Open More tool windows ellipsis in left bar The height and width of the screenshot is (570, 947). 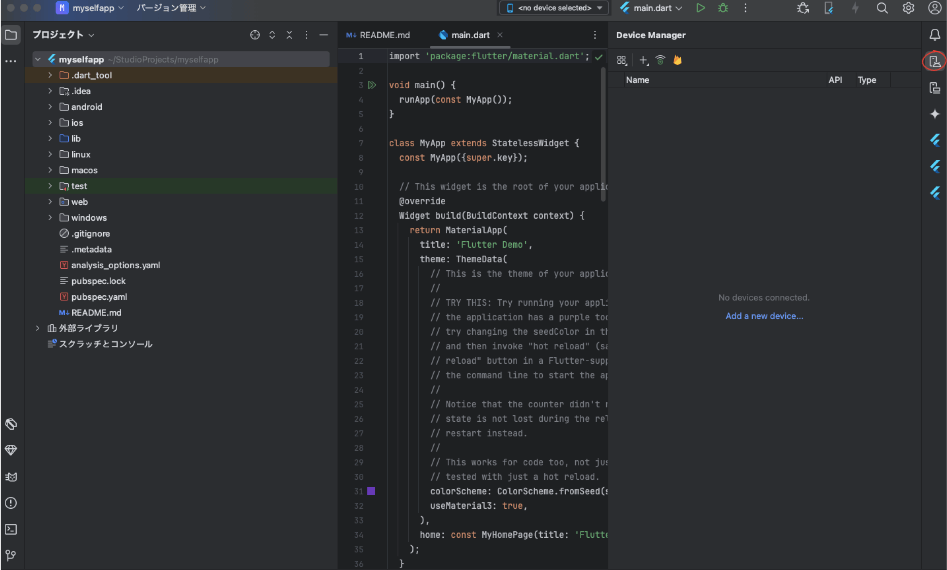point(11,61)
